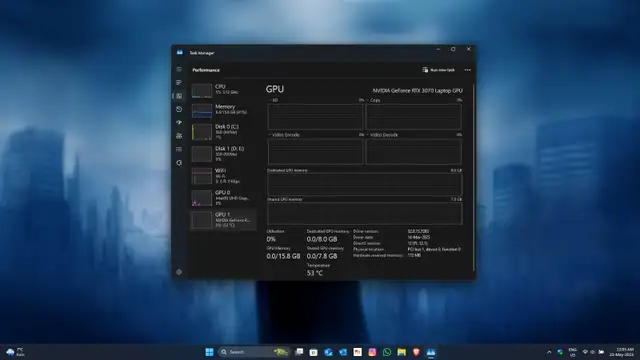Show hidden system tray icons

549,352
